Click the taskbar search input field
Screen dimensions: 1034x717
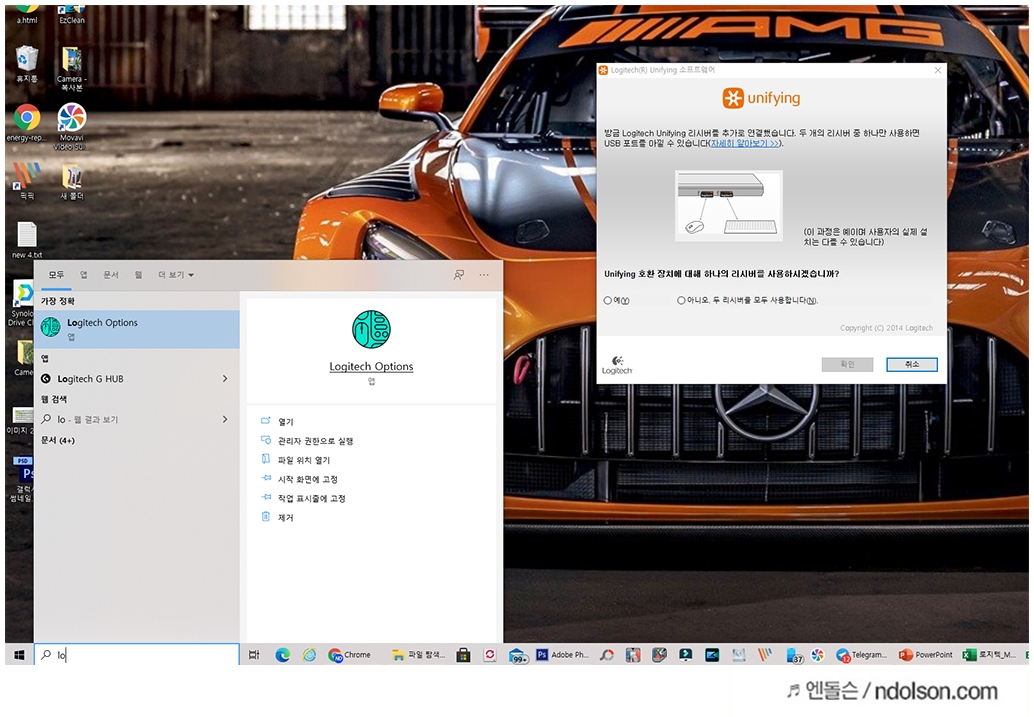[137, 655]
